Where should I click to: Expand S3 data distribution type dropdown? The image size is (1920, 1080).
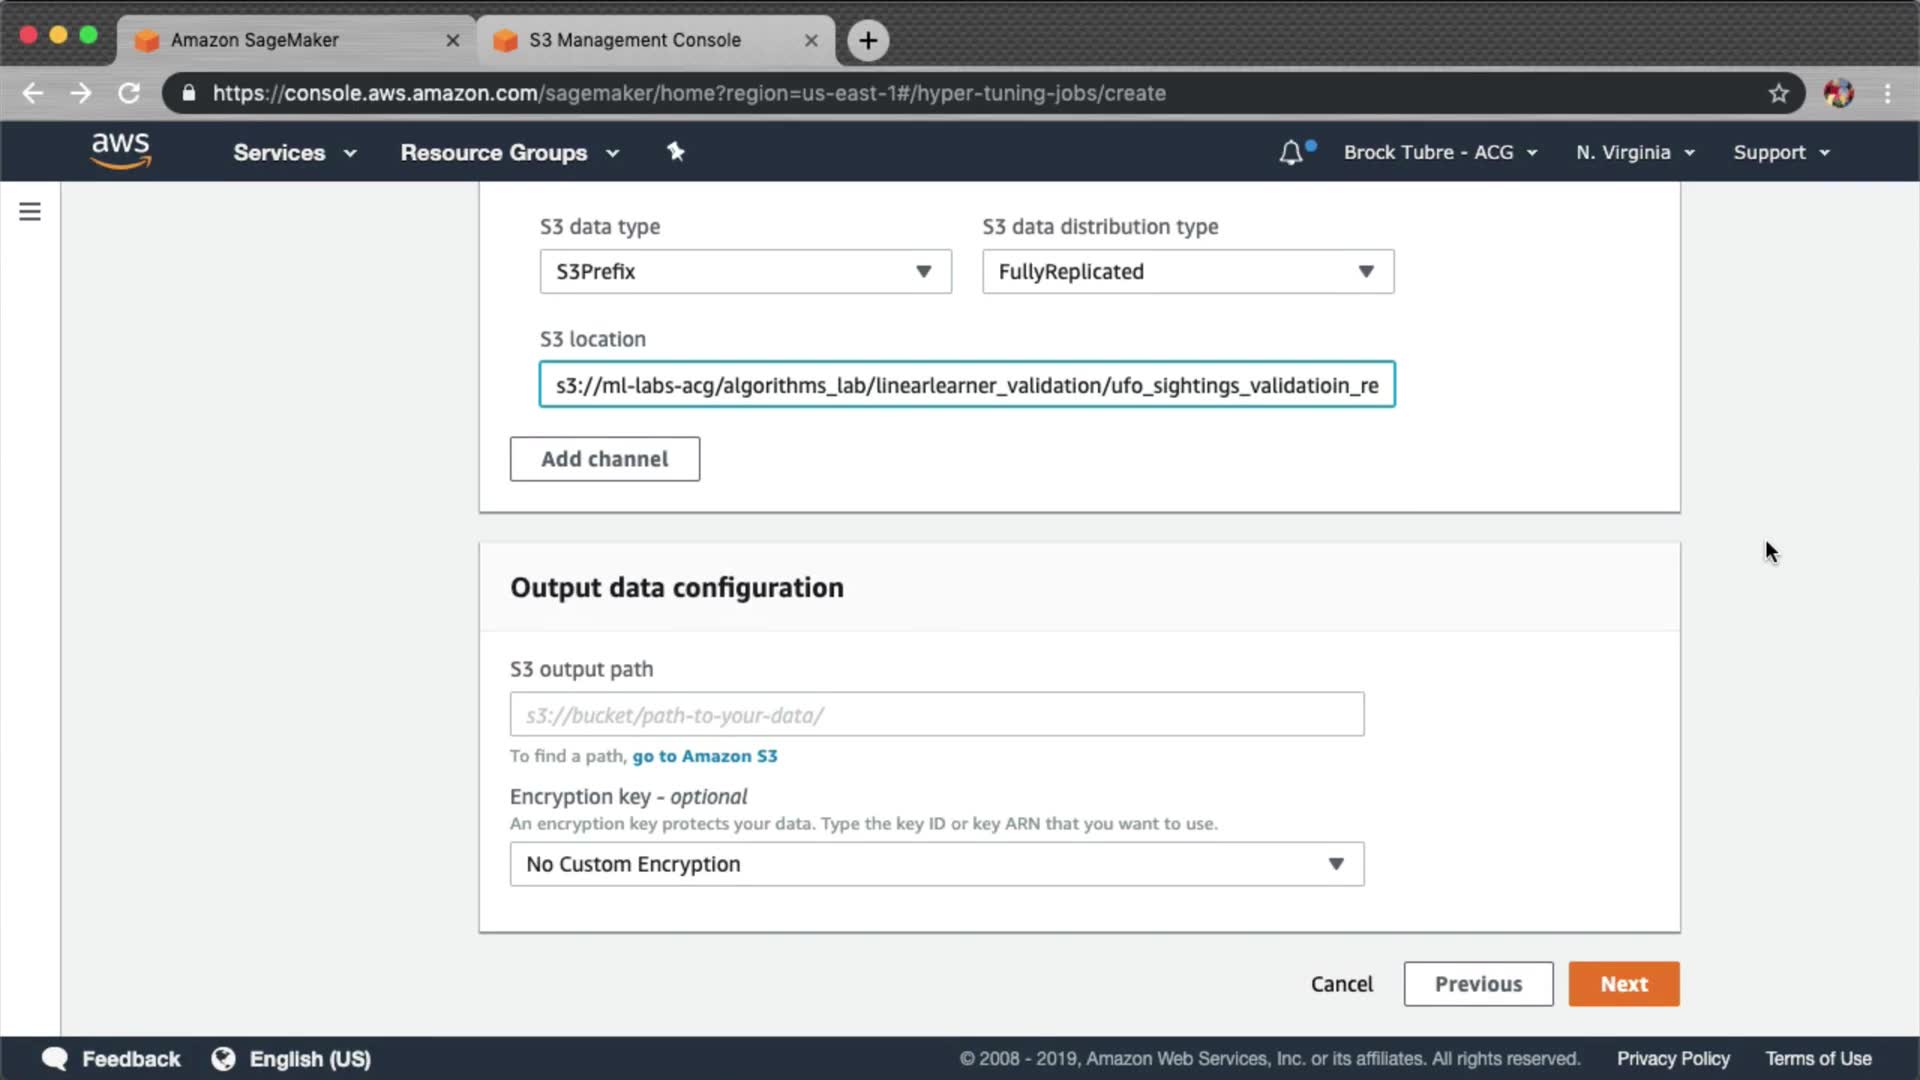[x=1187, y=272]
